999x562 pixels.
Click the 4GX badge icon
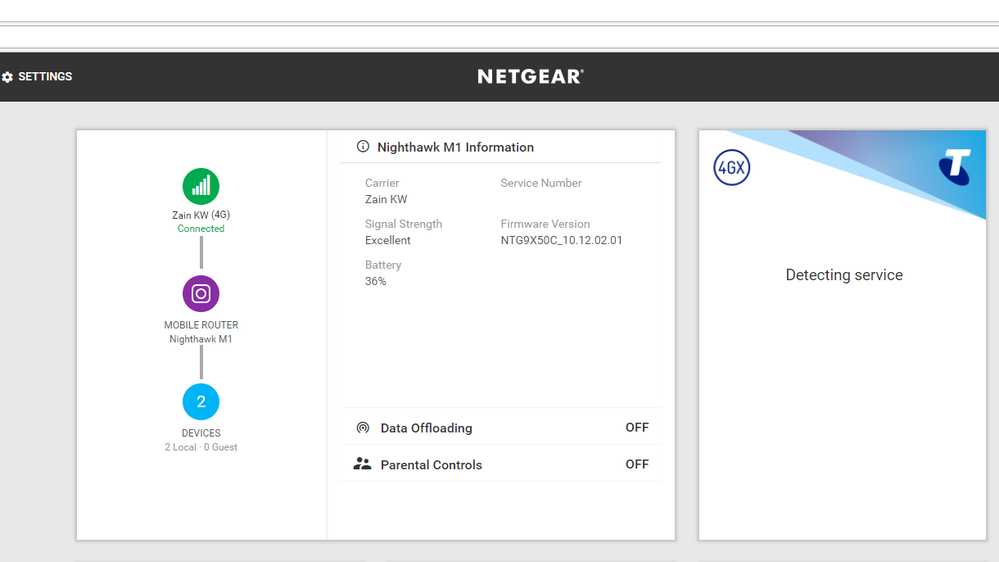tap(732, 168)
